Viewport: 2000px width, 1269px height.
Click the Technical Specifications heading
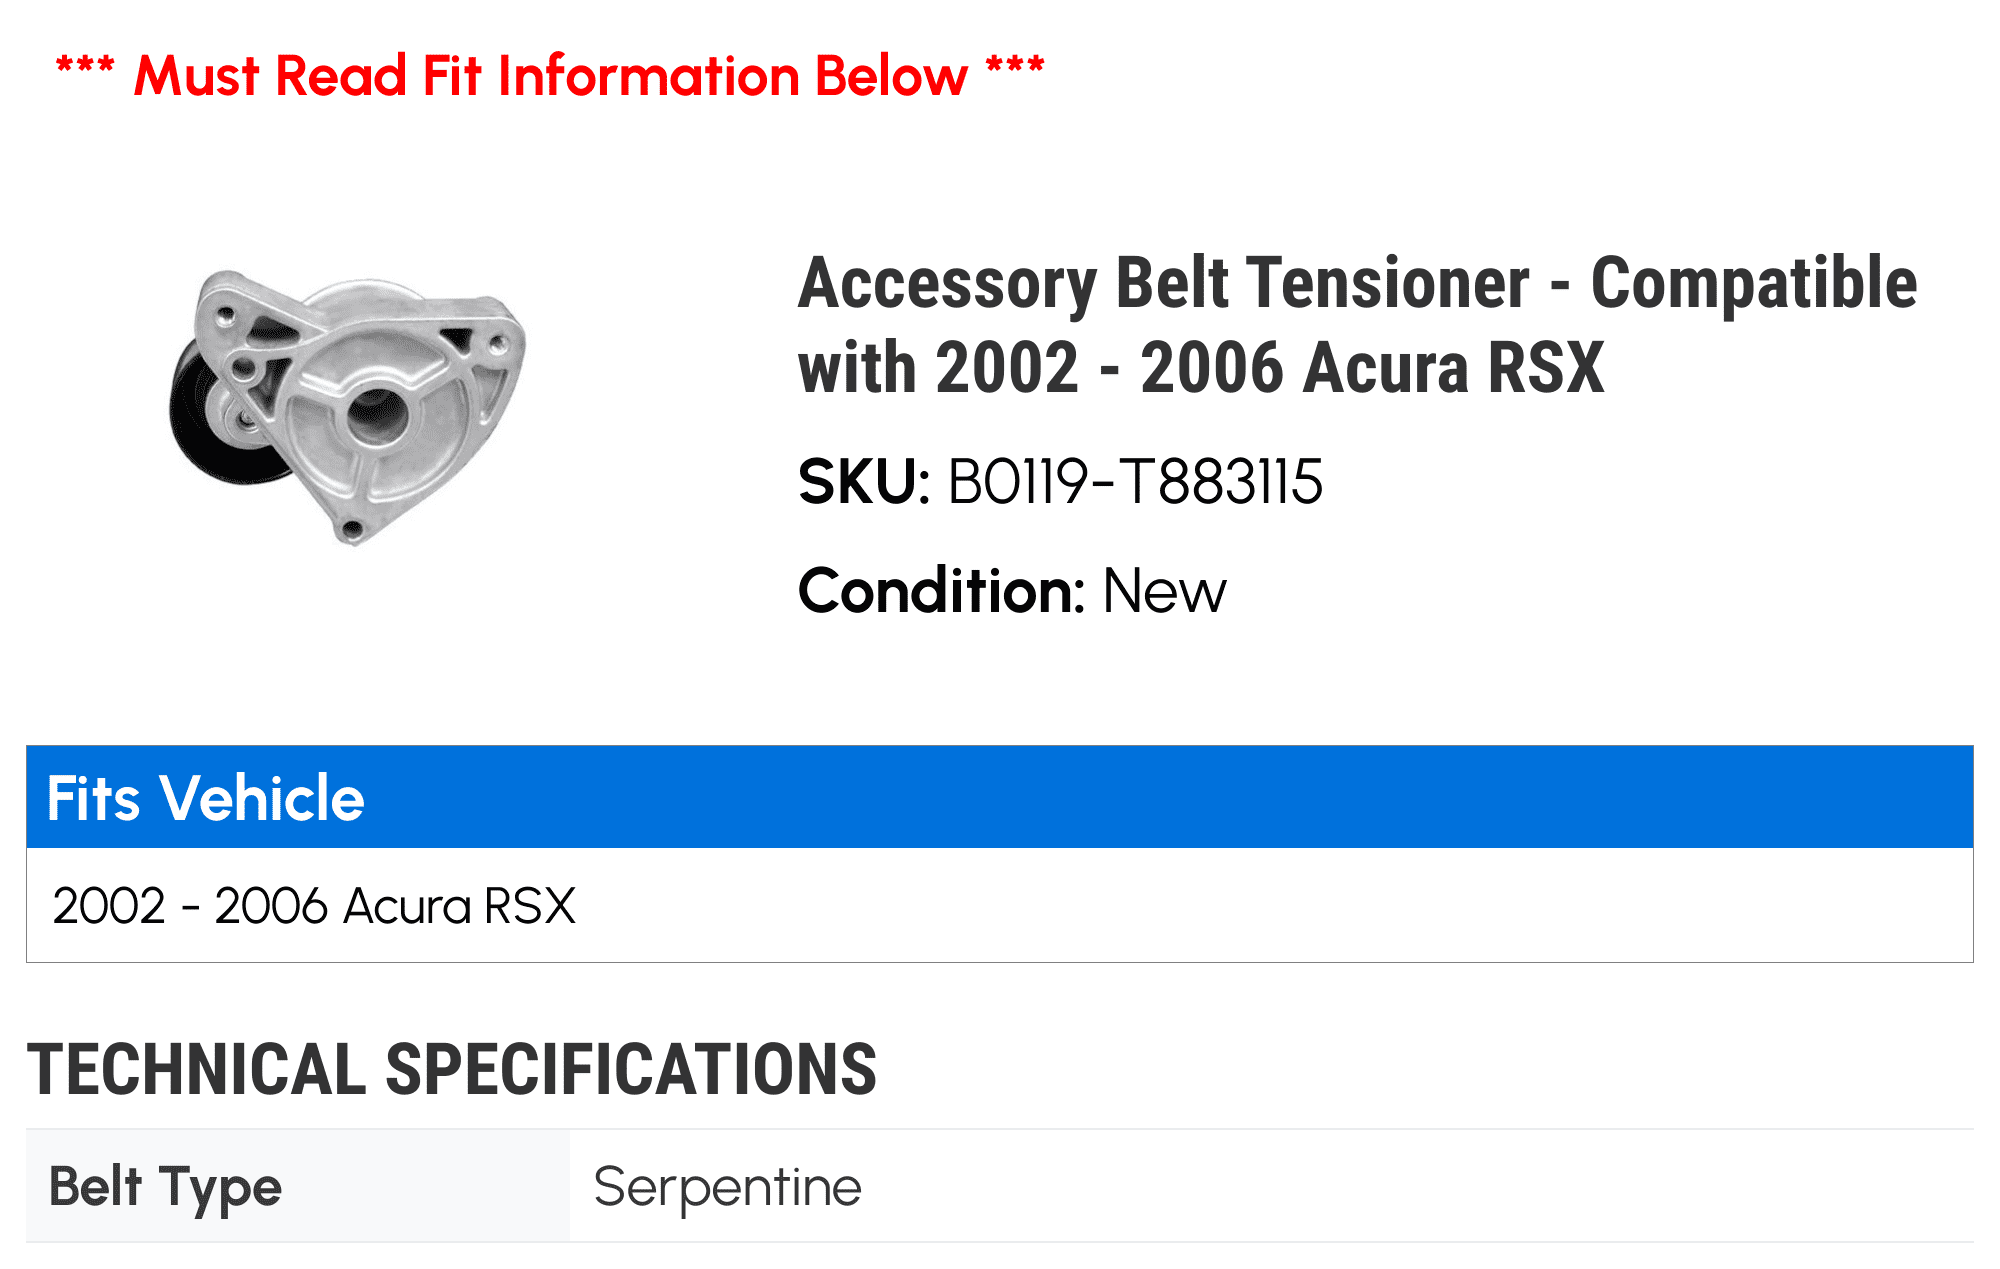tap(452, 1069)
